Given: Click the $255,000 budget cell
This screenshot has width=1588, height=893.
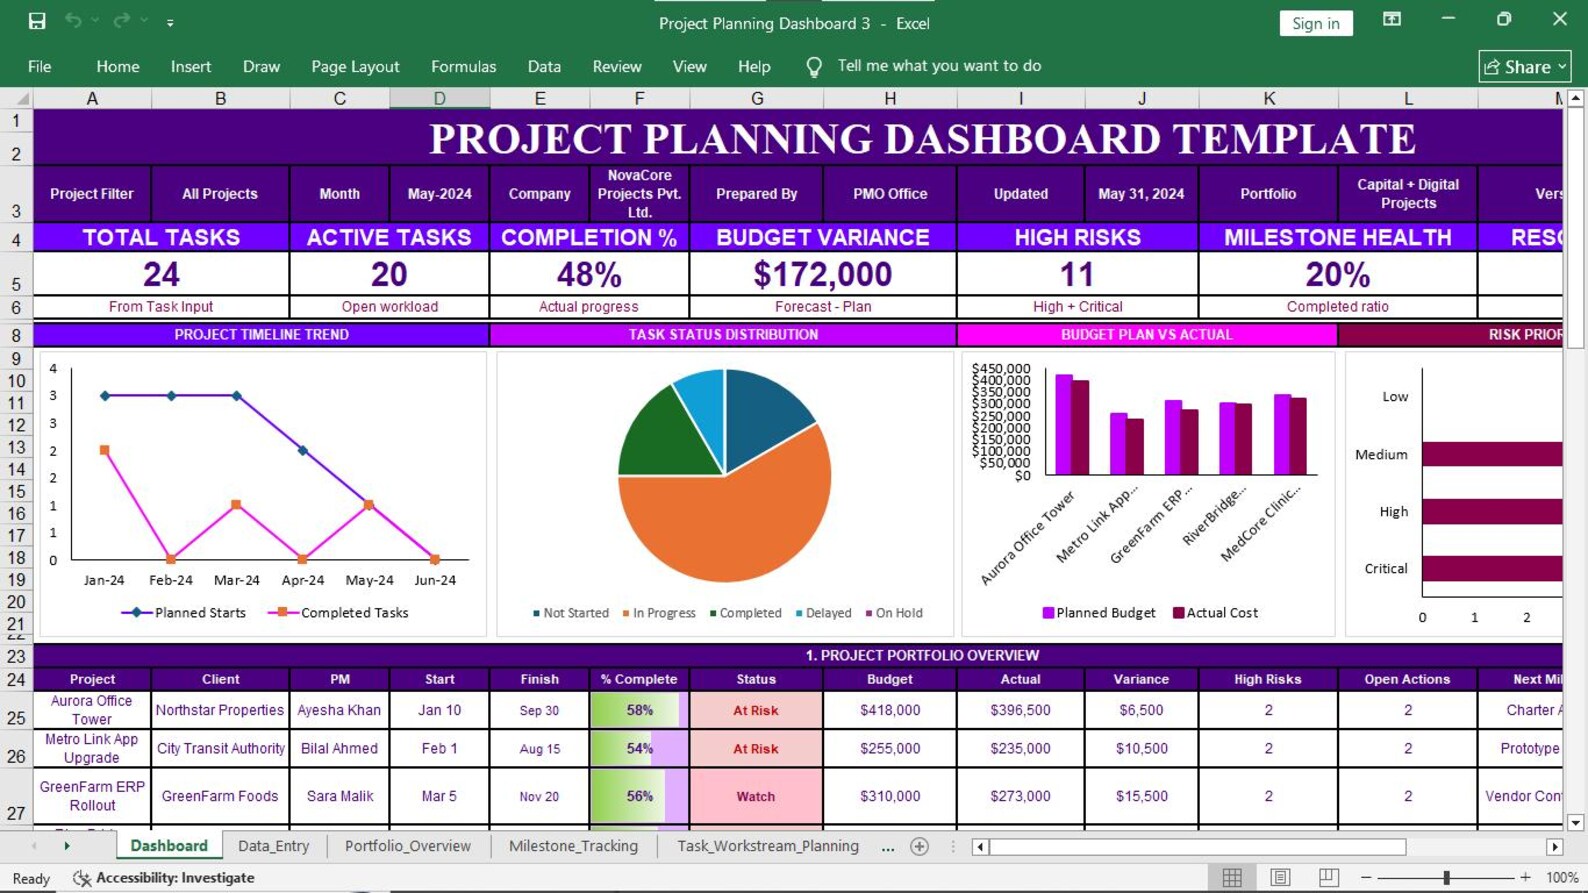Looking at the screenshot, I should 890,748.
